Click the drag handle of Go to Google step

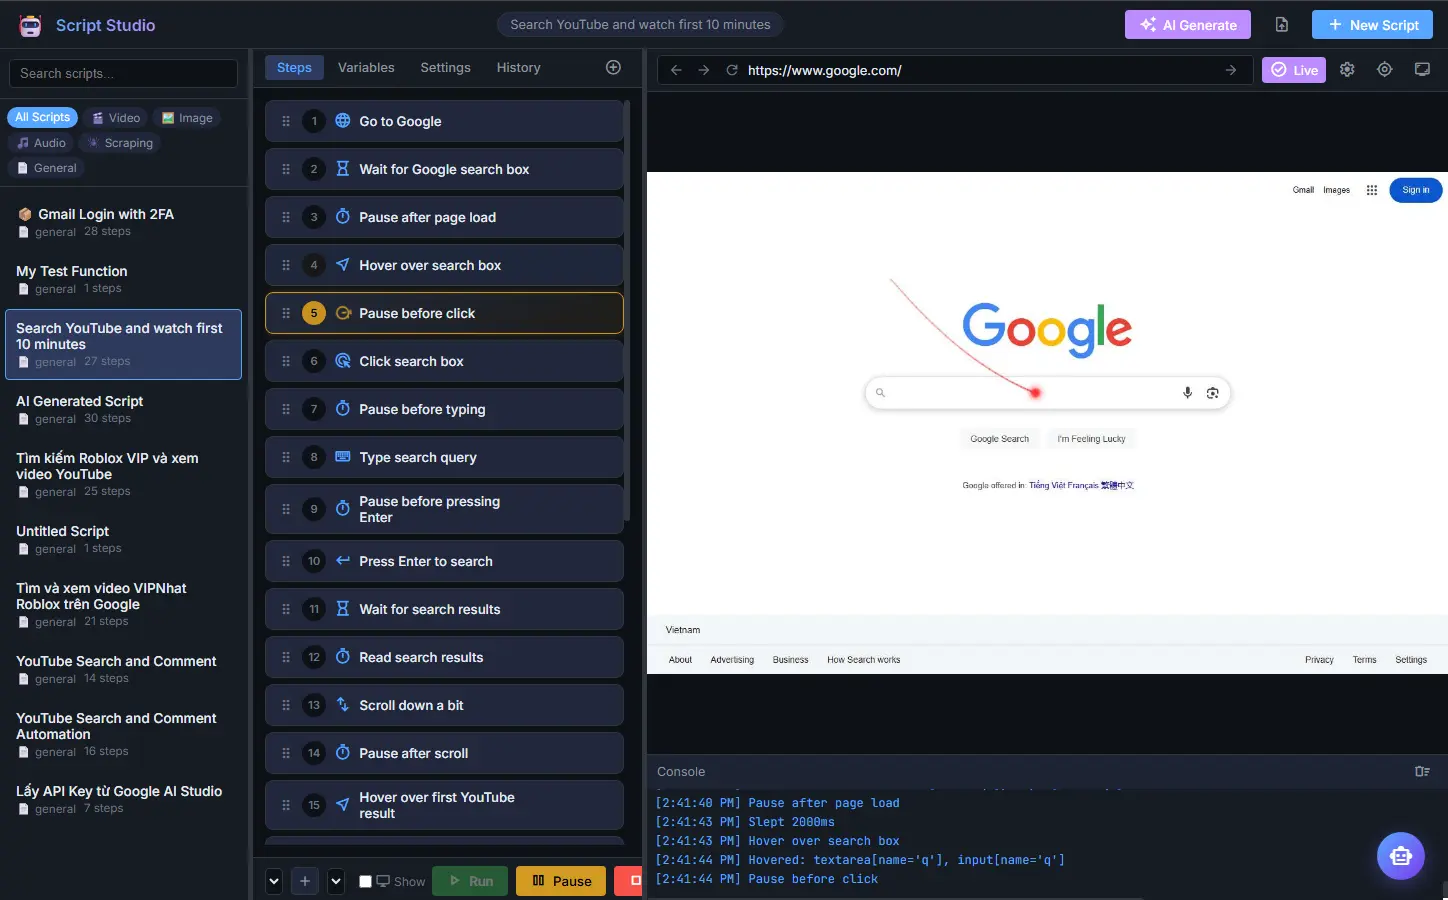pos(286,121)
